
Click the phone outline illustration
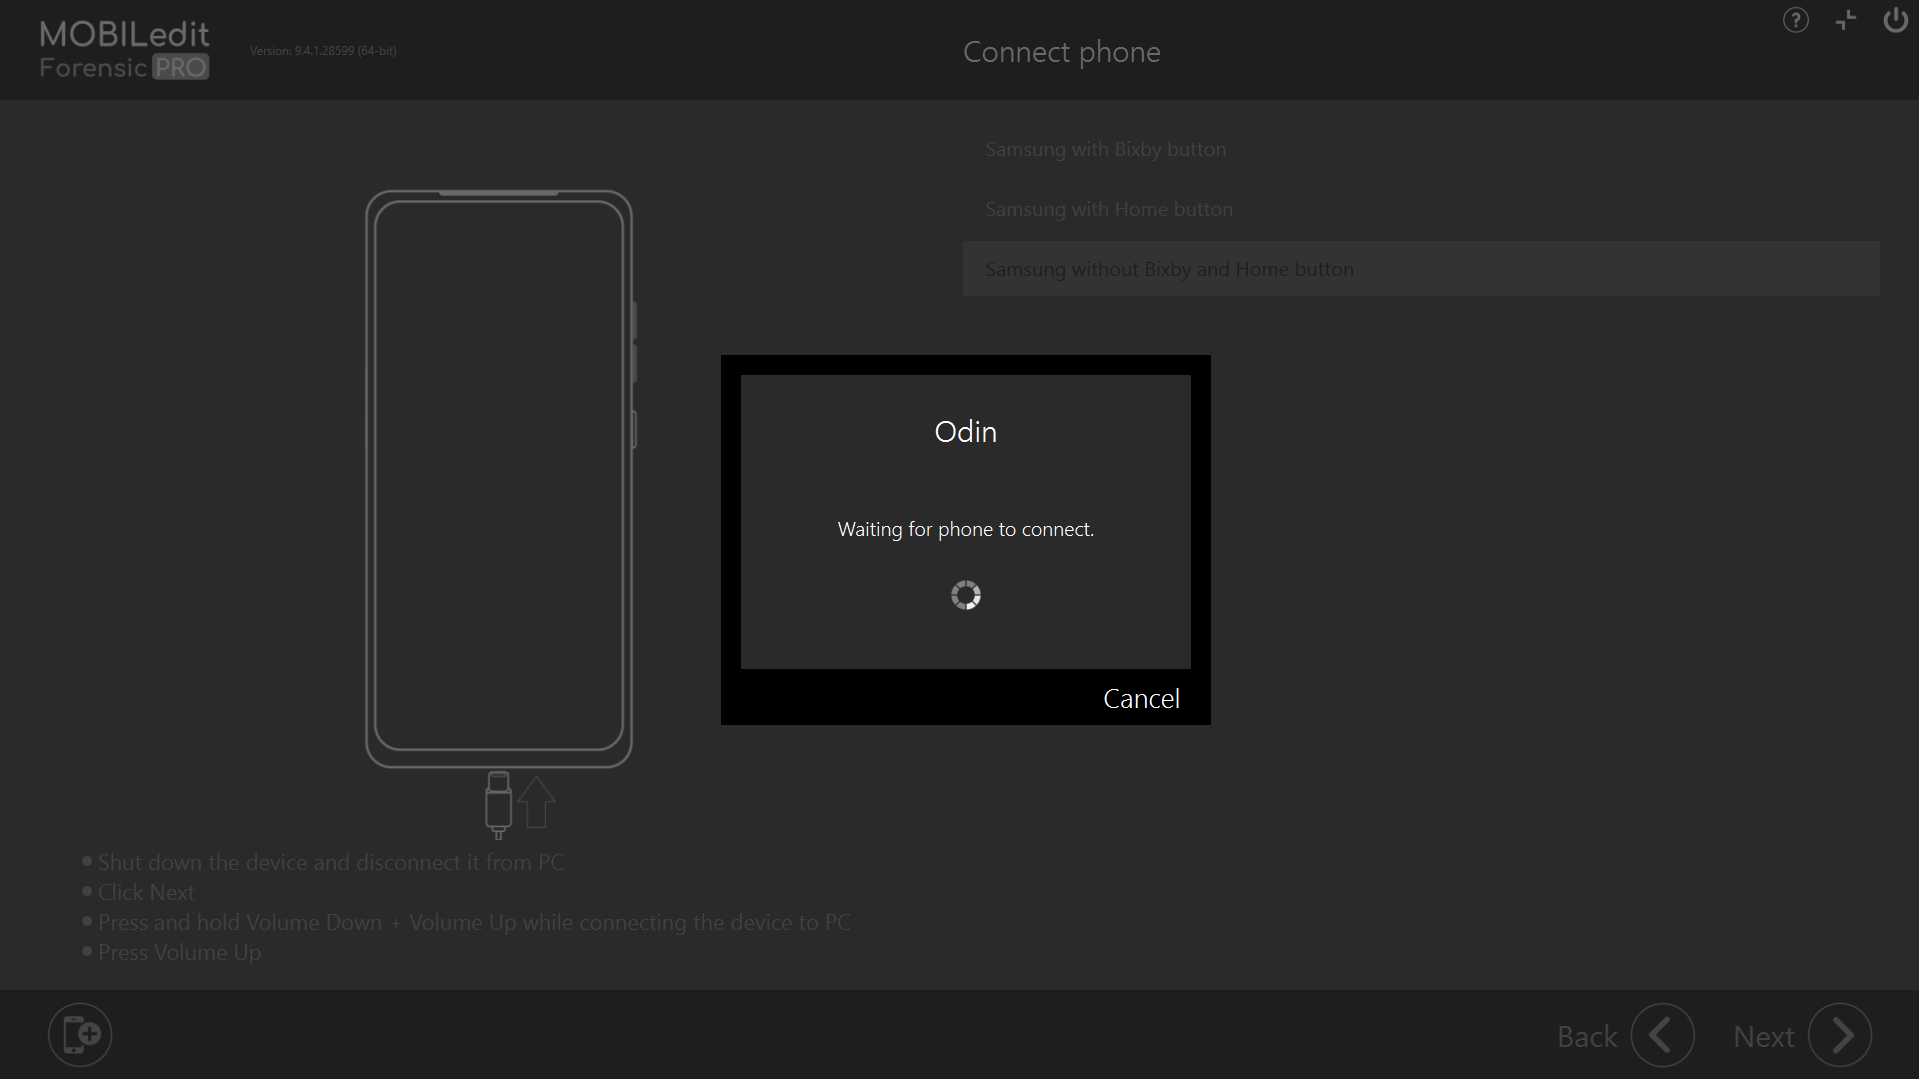[498, 478]
